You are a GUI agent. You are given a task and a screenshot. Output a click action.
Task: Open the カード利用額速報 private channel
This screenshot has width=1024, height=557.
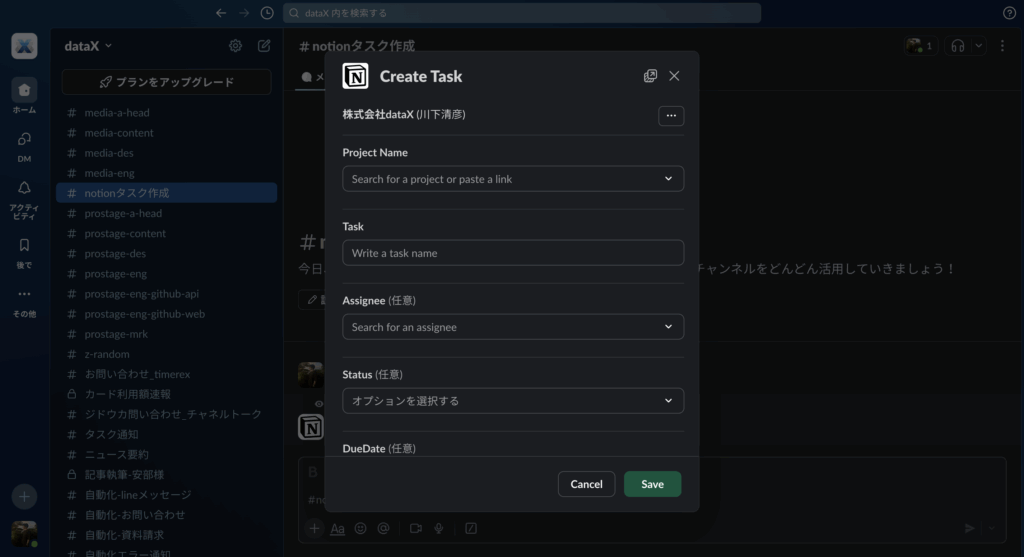pyautogui.click(x=167, y=394)
